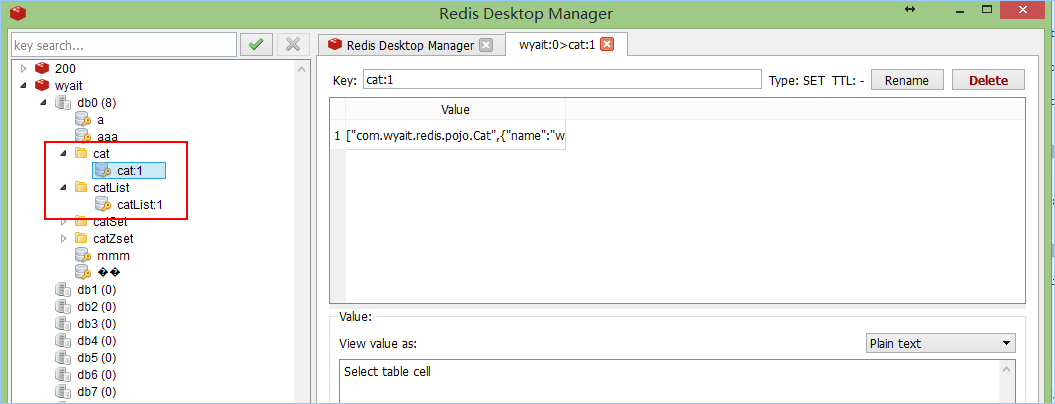Viewport: 1055px width, 404px height.
Task: Click the Redis icon beside wyait connection
Action: click(x=43, y=86)
